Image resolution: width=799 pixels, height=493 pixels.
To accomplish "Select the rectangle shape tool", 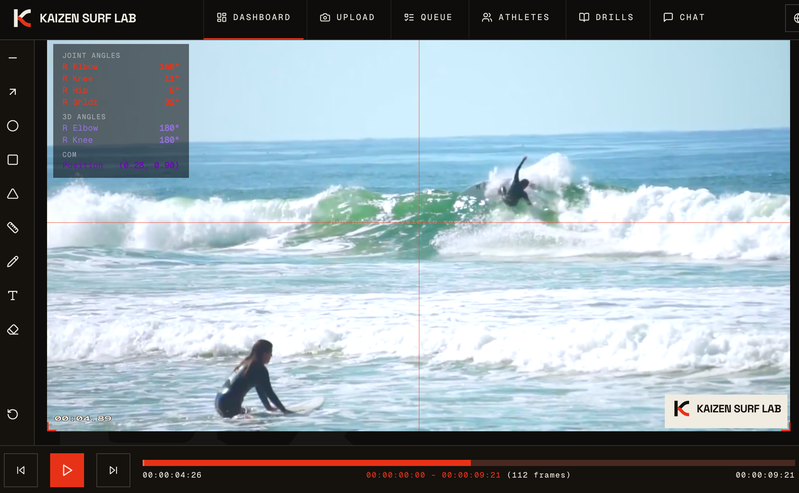I will click(13, 160).
